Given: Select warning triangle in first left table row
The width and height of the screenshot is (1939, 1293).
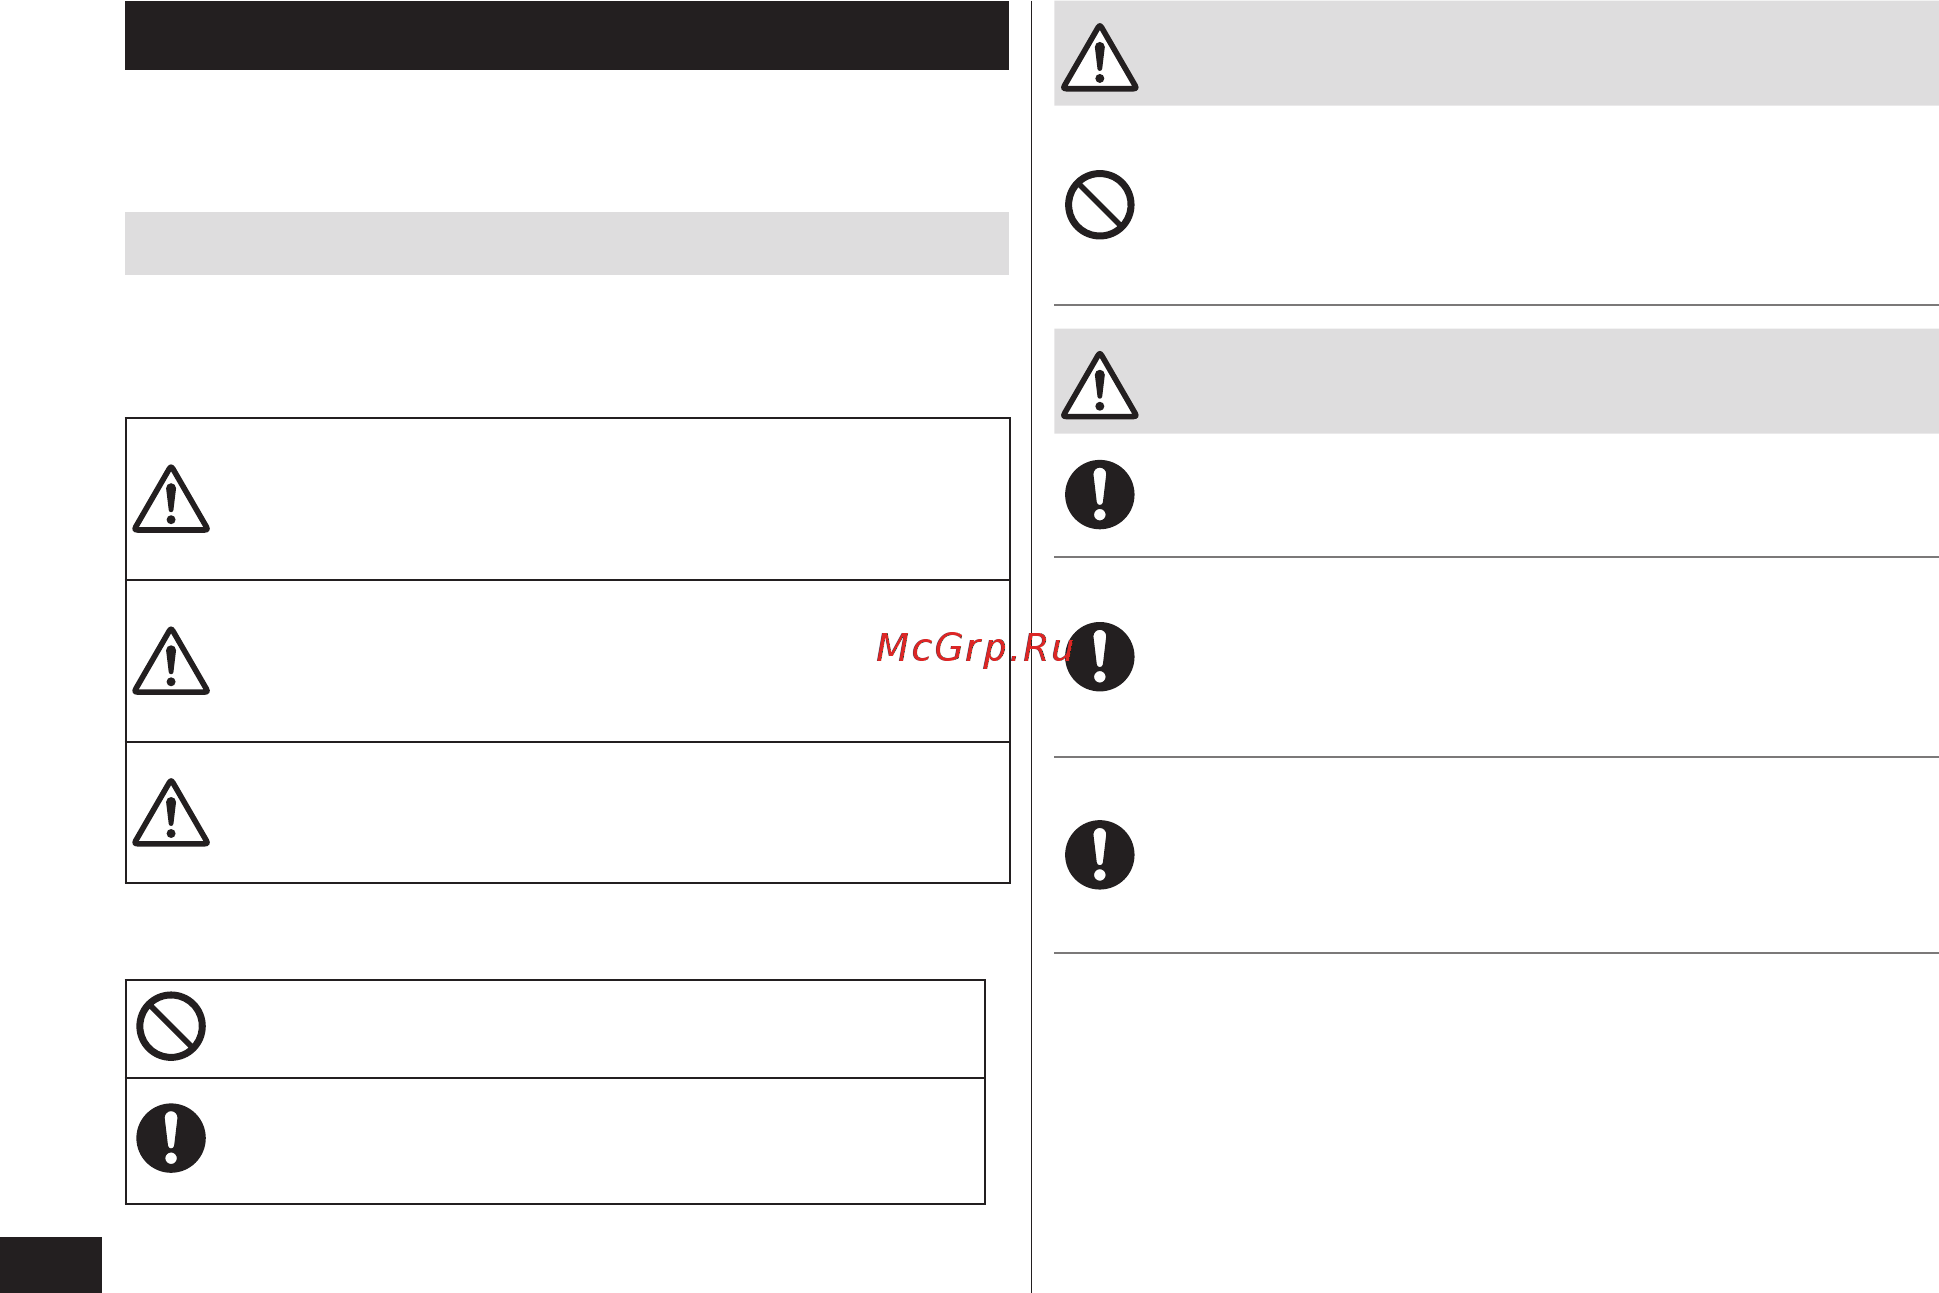Looking at the screenshot, I should [171, 499].
